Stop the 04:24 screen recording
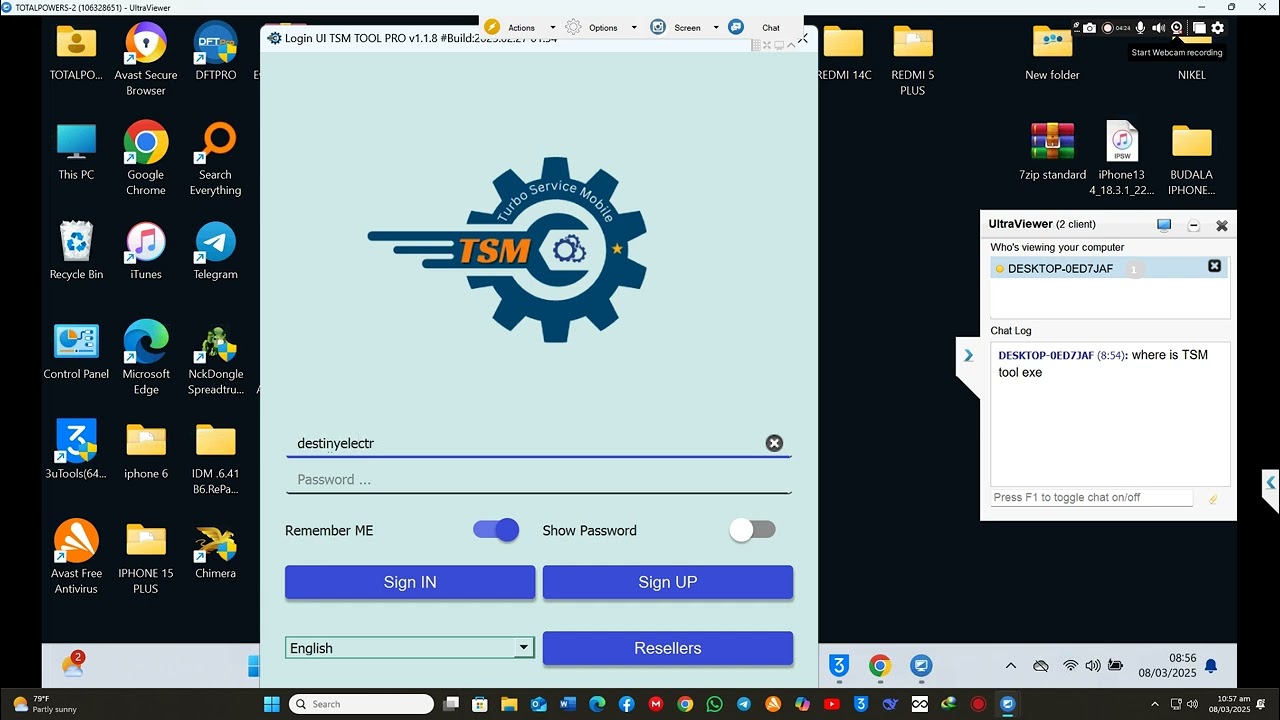This screenshot has width=1280, height=720. pyautogui.click(x=1107, y=28)
